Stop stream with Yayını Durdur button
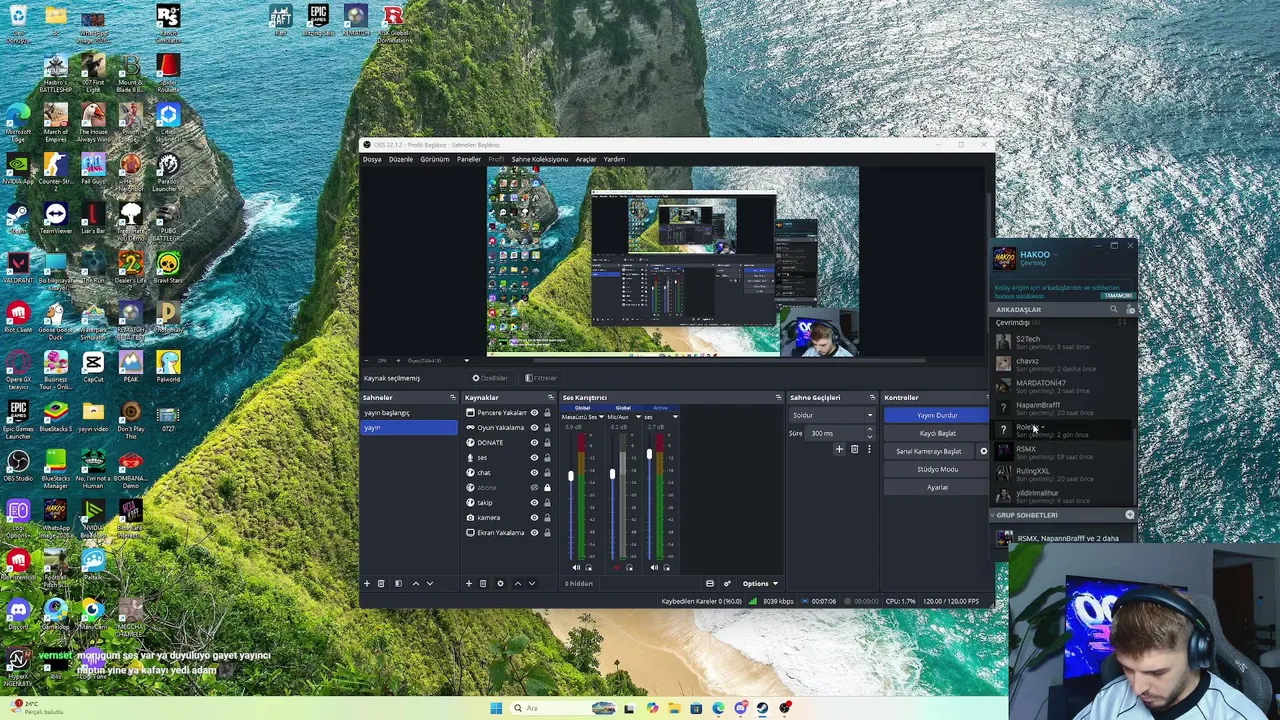This screenshot has width=1280, height=720. coord(937,415)
